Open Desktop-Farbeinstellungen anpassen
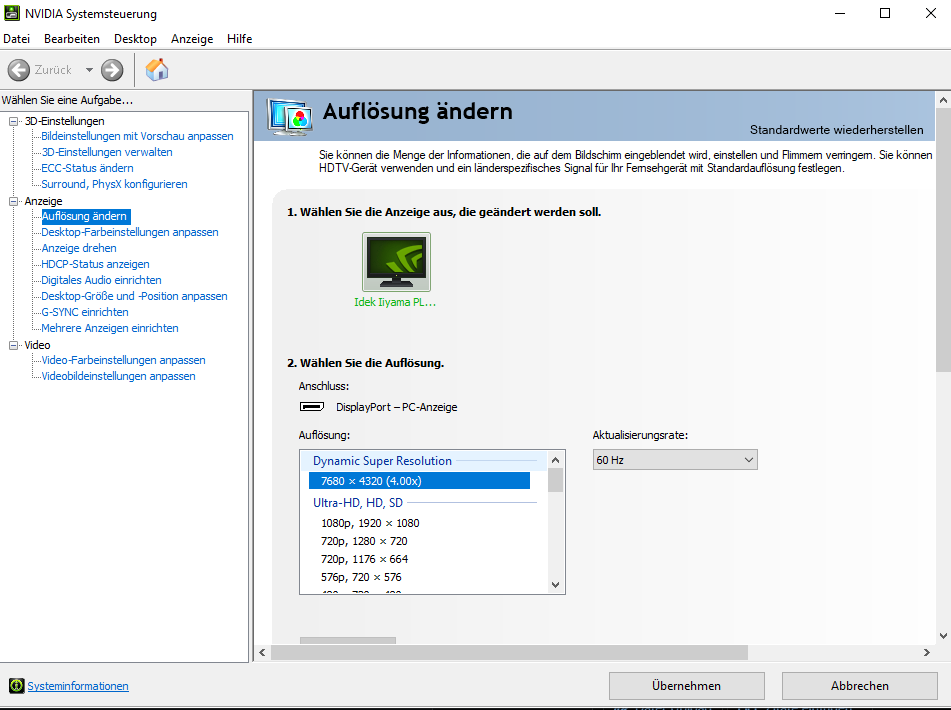Image resolution: width=951 pixels, height=710 pixels. pos(130,232)
